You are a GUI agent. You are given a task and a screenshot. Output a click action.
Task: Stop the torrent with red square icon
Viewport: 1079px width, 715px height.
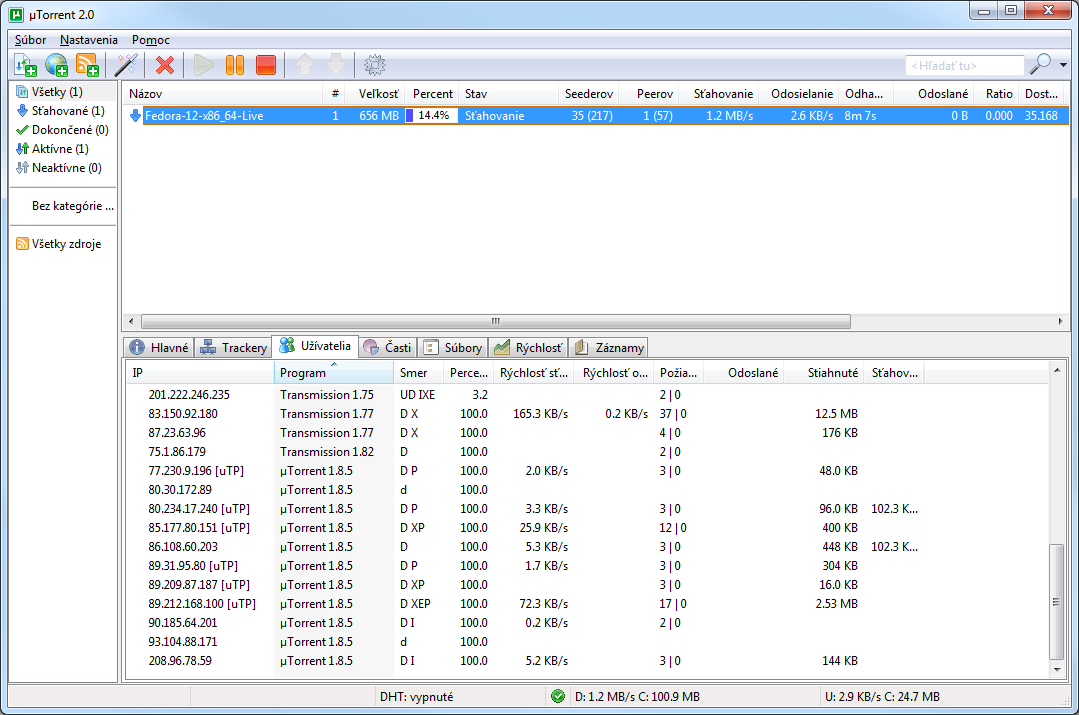coord(266,65)
